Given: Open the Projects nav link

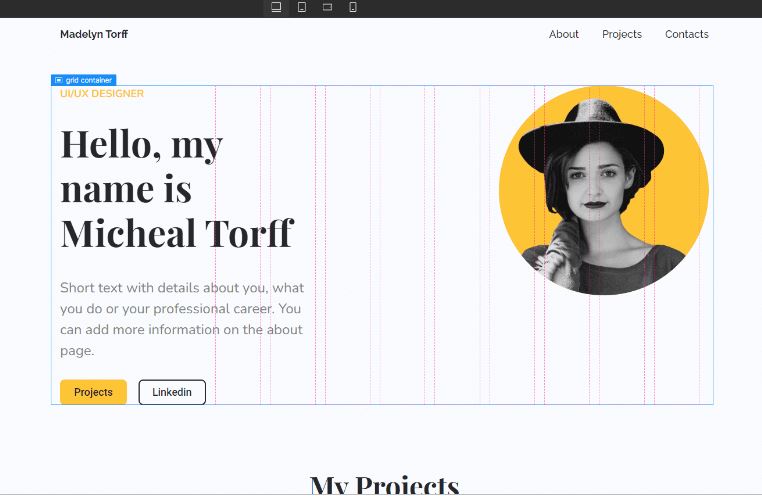Looking at the screenshot, I should (x=622, y=34).
